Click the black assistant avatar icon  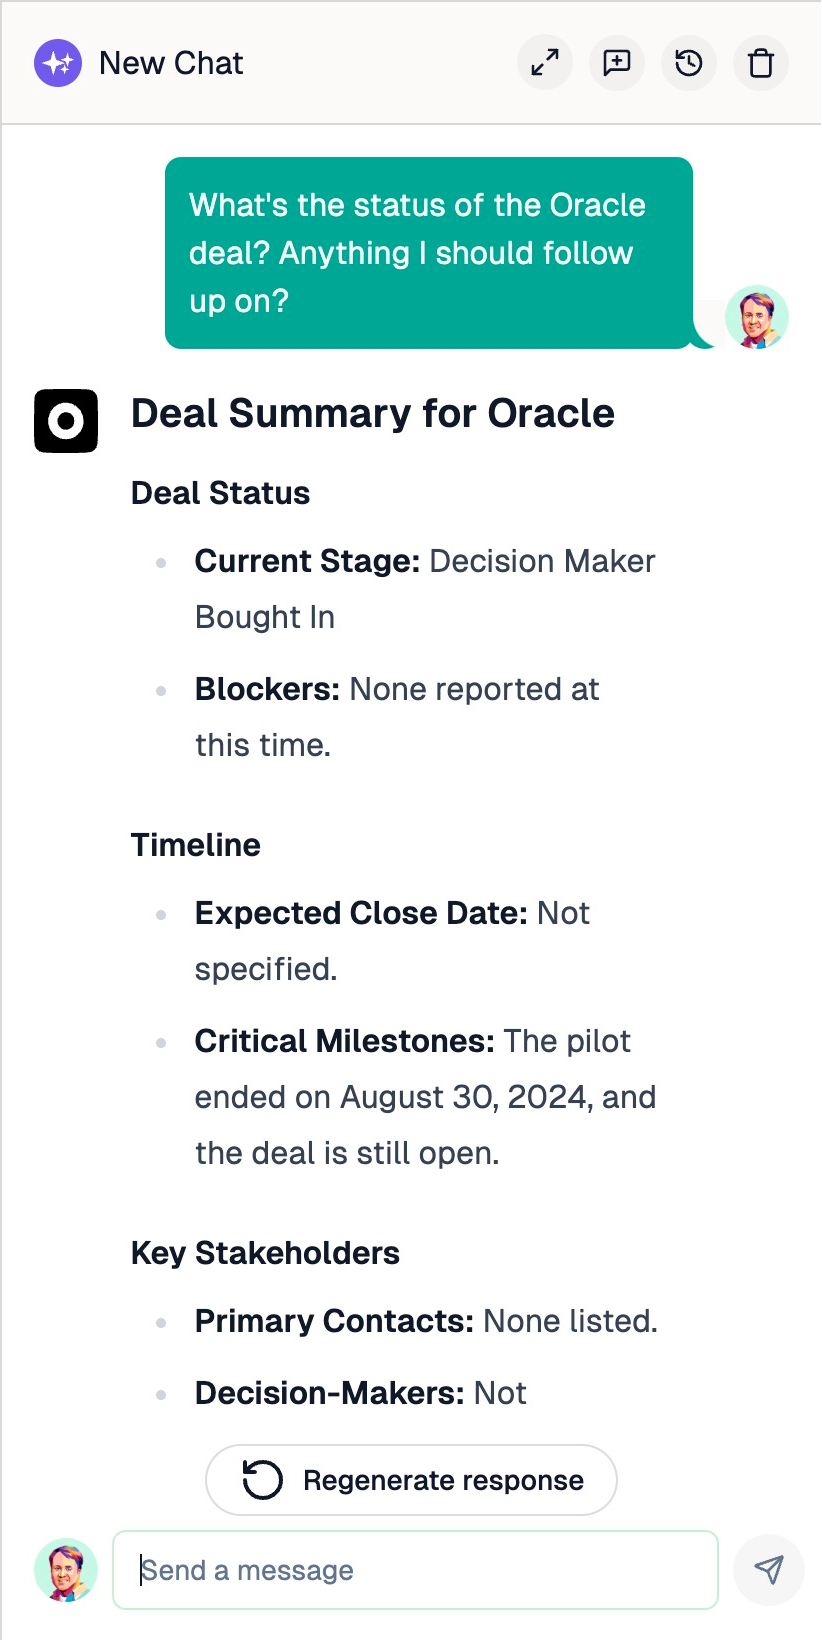pyautogui.click(x=66, y=421)
